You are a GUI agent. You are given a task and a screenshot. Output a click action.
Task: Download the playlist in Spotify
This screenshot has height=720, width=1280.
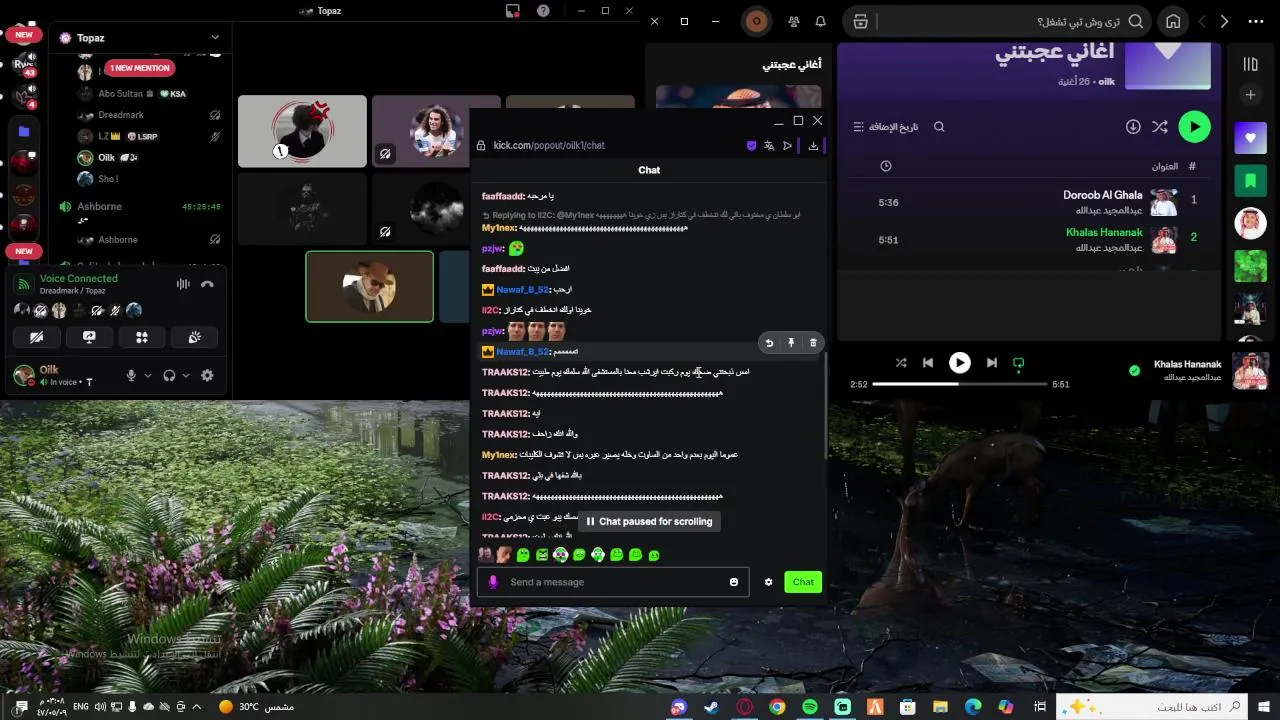tap(1133, 127)
